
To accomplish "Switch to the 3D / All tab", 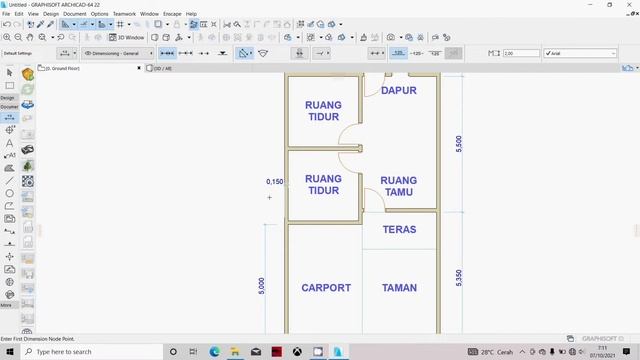I will (159, 69).
